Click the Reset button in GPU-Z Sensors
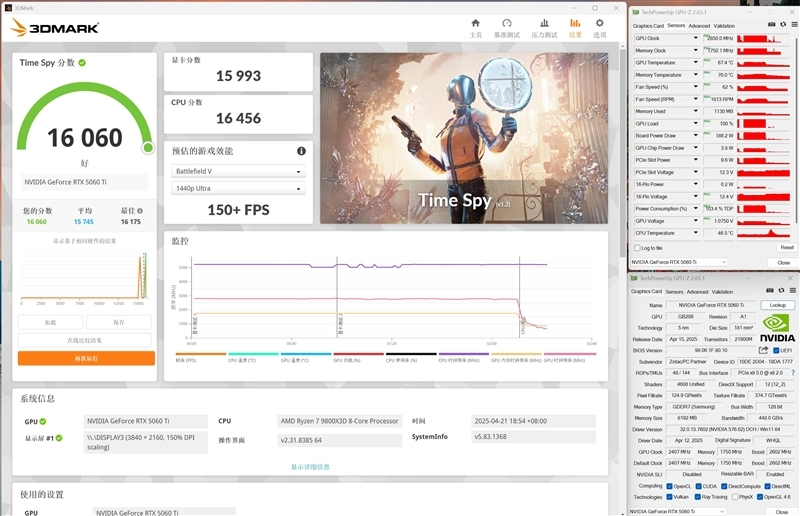The width and height of the screenshot is (800, 516). (786, 248)
